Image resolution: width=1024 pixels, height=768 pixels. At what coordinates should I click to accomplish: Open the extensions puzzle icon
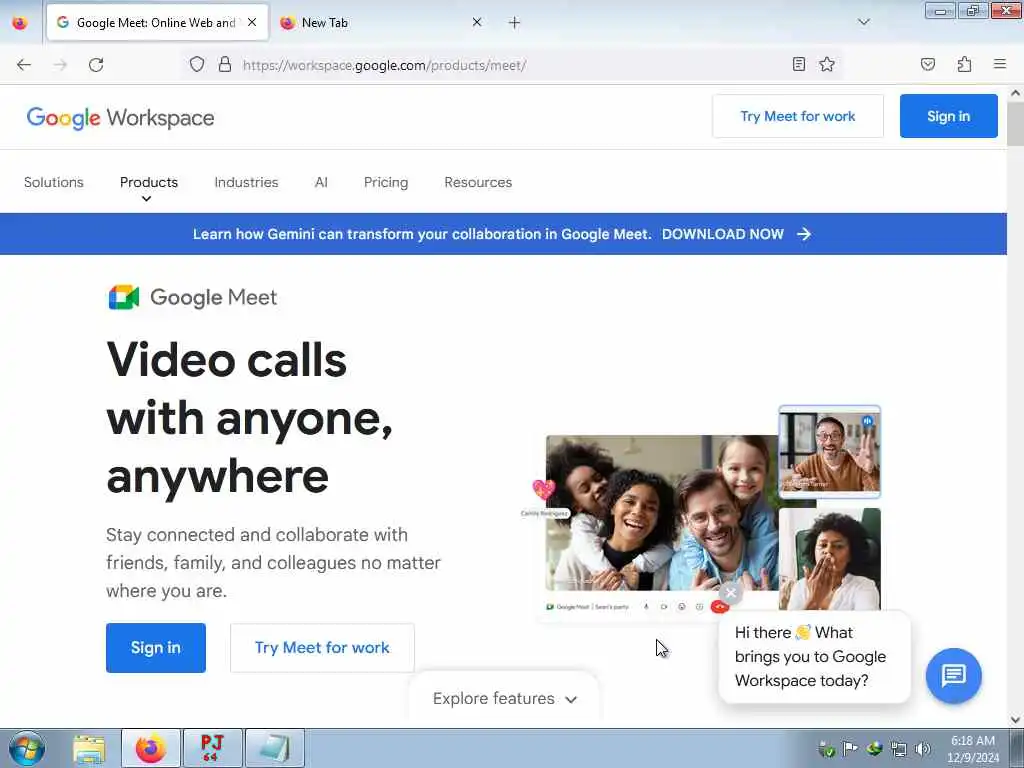pos(964,64)
